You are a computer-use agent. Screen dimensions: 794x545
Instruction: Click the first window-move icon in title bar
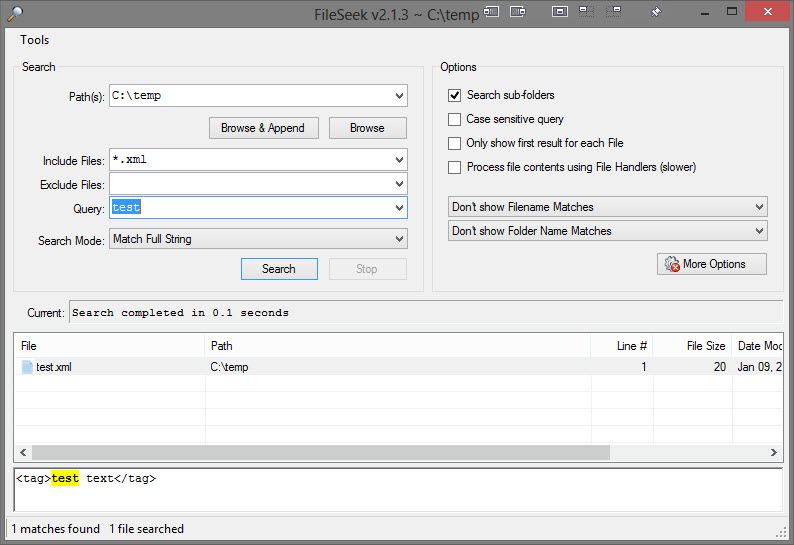tap(492, 12)
